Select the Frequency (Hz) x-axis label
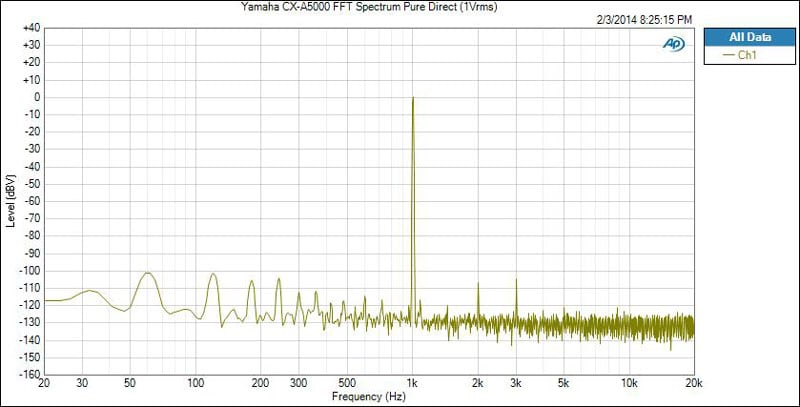 click(x=368, y=396)
